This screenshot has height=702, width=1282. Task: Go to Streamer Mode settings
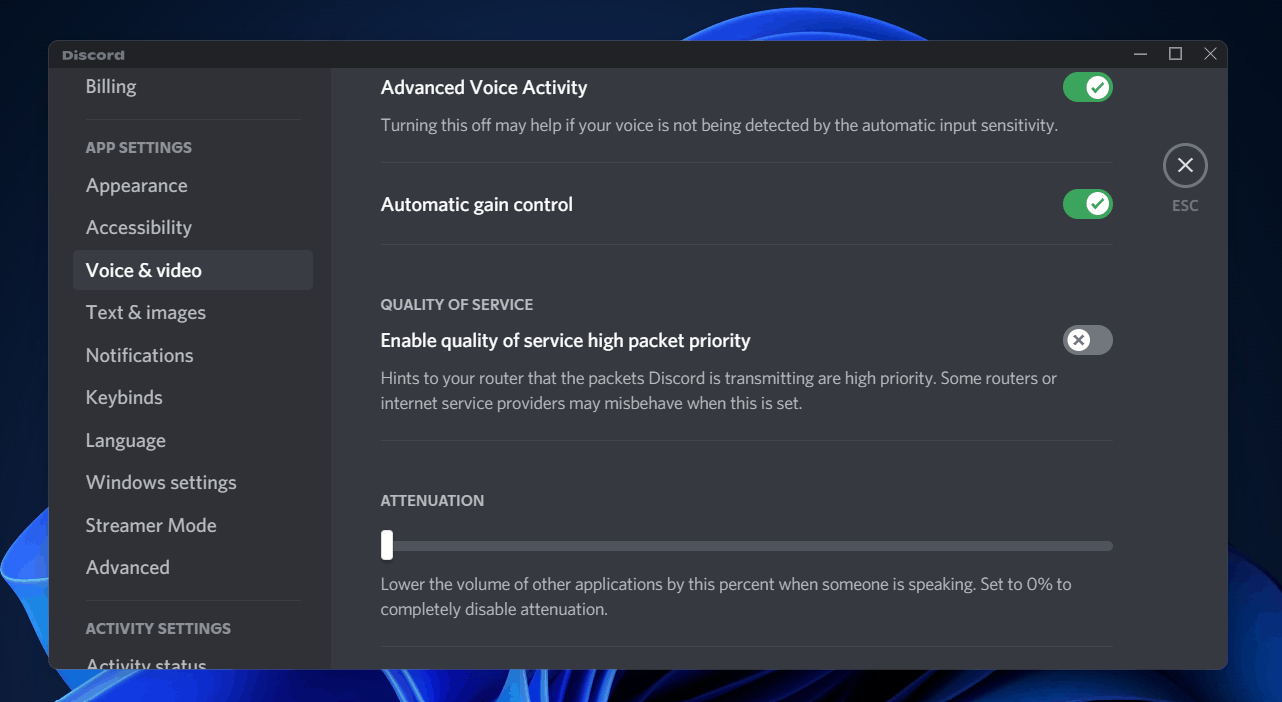point(151,526)
